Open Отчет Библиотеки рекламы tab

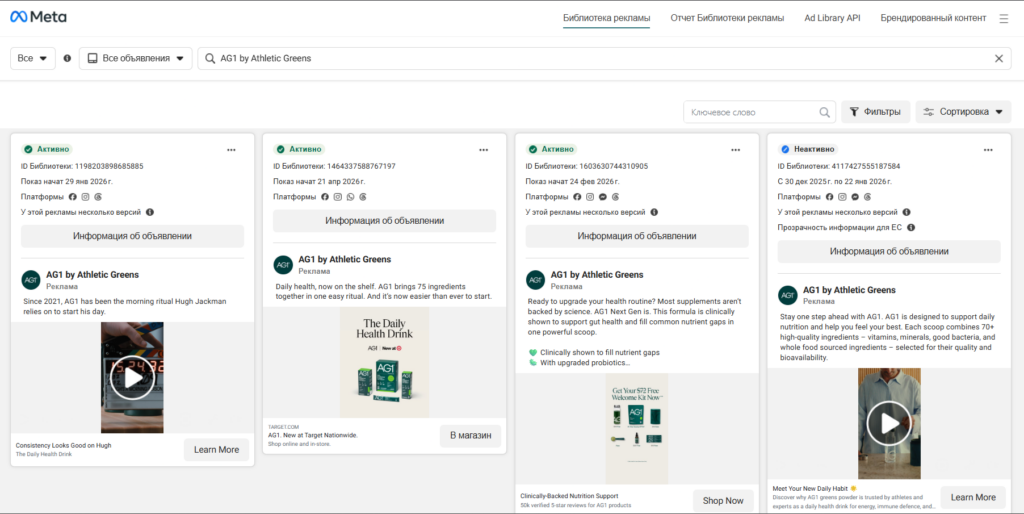click(x=727, y=18)
